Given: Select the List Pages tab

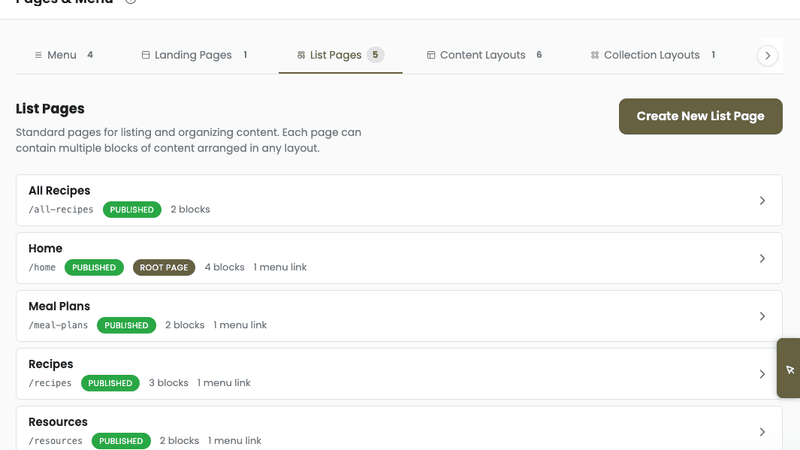Looking at the screenshot, I should 340,55.
